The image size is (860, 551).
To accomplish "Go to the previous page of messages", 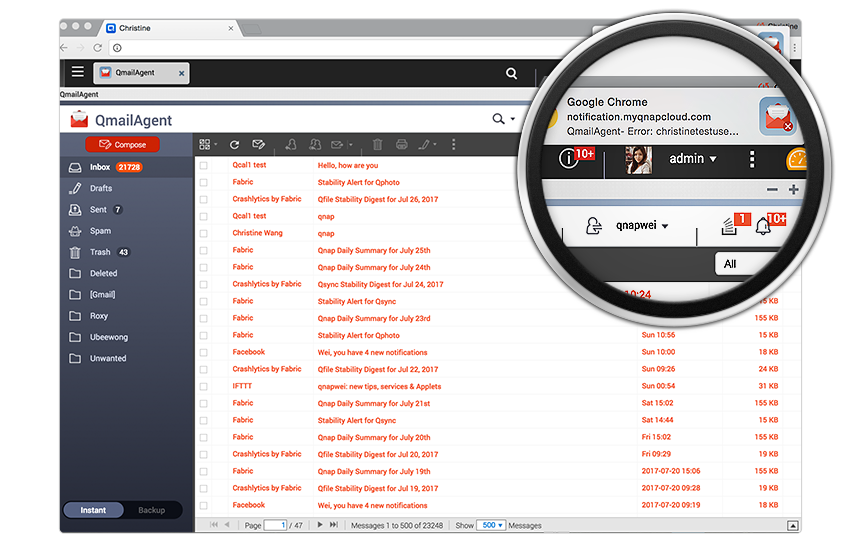I will tap(227, 525).
